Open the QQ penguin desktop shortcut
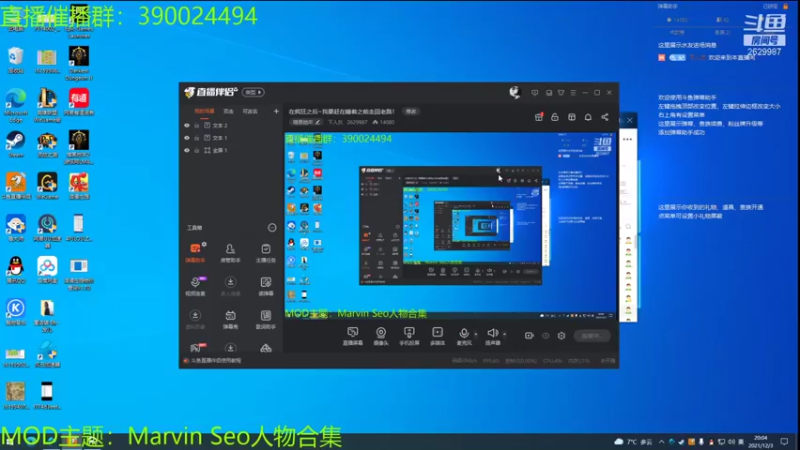 [x=15, y=270]
